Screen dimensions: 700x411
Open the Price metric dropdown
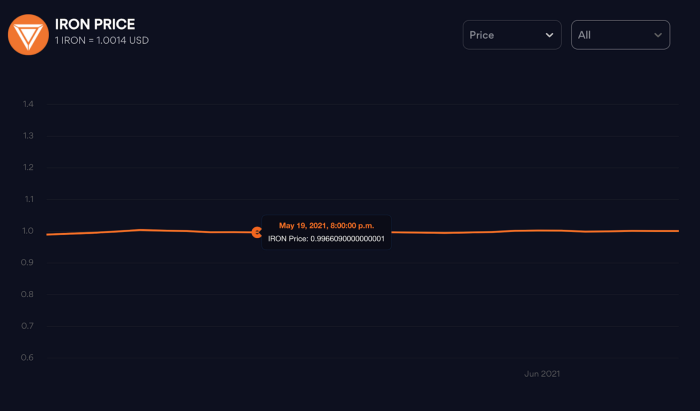511,35
